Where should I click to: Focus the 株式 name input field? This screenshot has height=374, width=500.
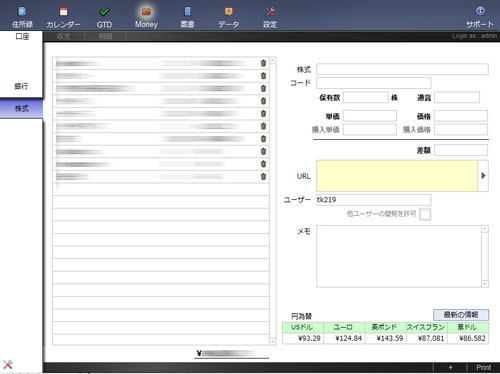[402, 69]
